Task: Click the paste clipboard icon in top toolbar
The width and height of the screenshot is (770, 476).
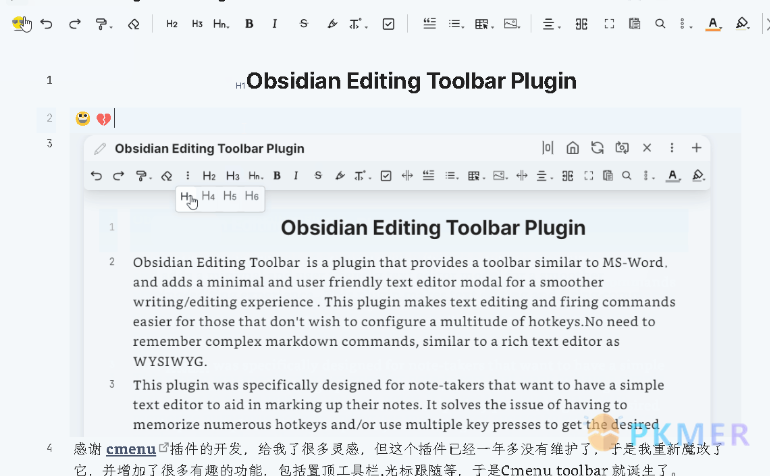Action: (634, 24)
